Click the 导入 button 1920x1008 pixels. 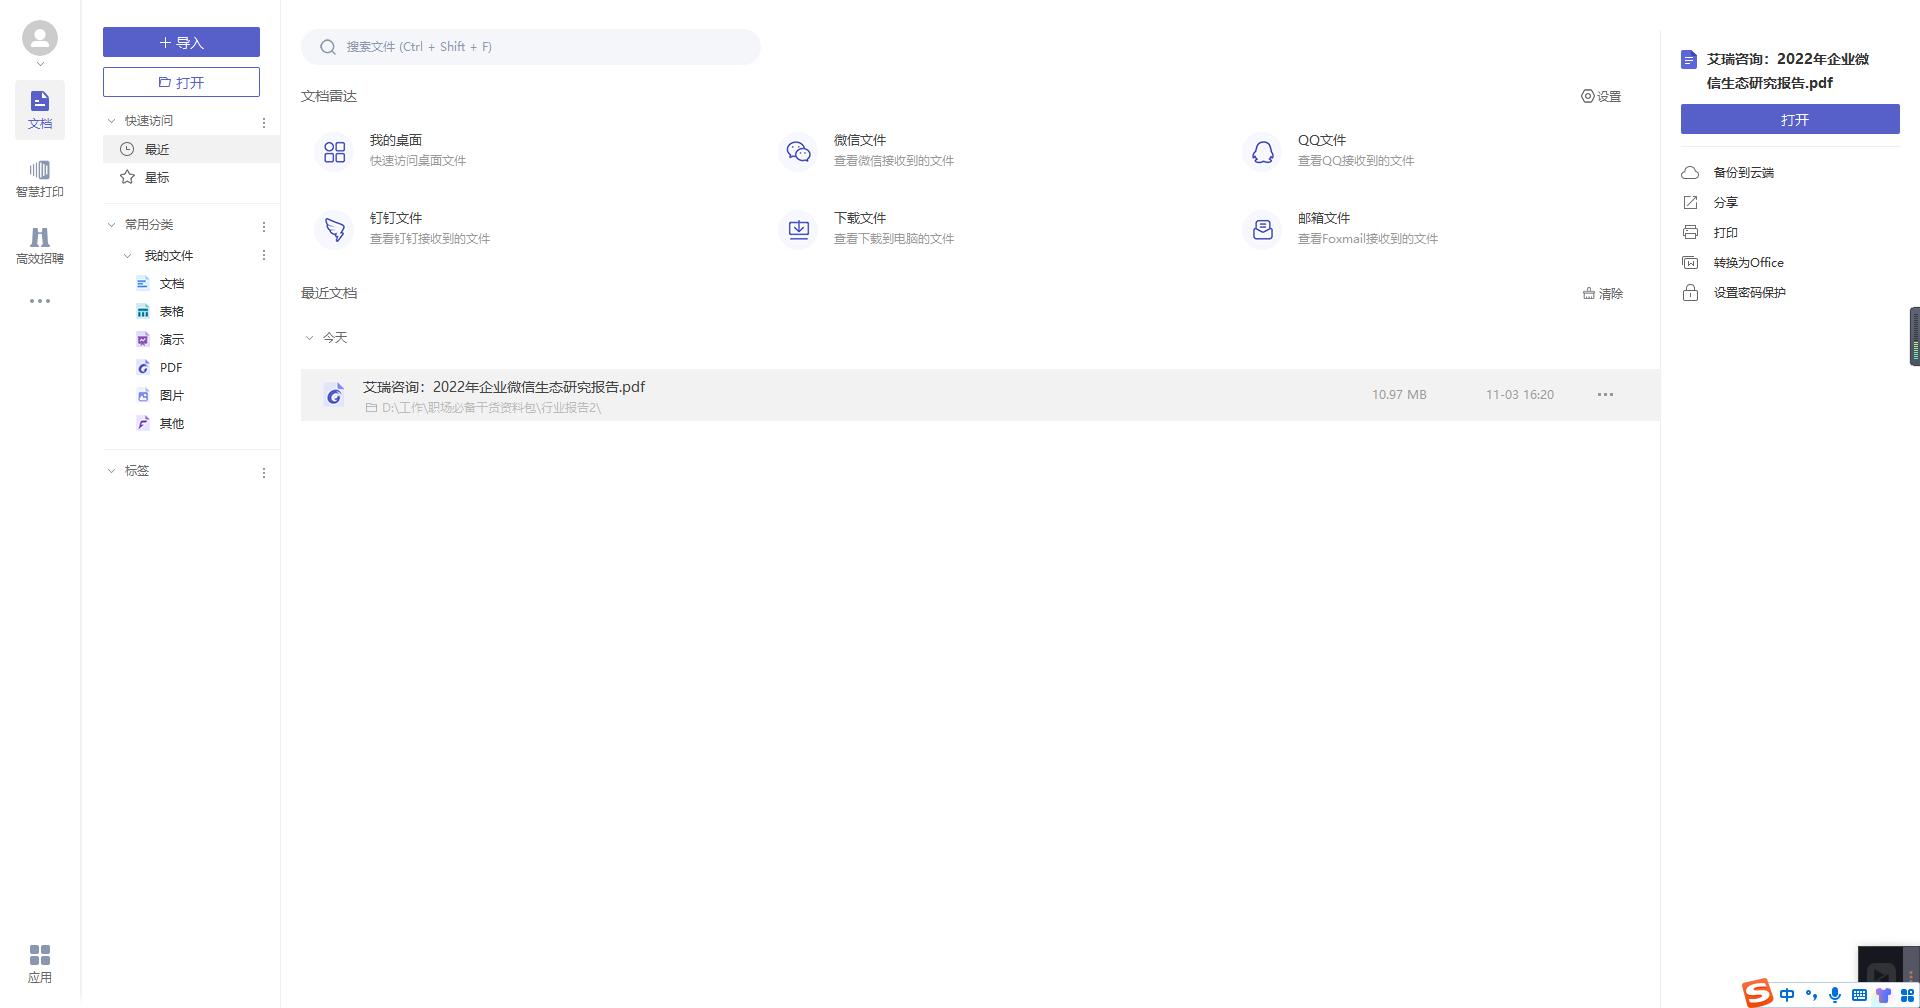(x=180, y=42)
